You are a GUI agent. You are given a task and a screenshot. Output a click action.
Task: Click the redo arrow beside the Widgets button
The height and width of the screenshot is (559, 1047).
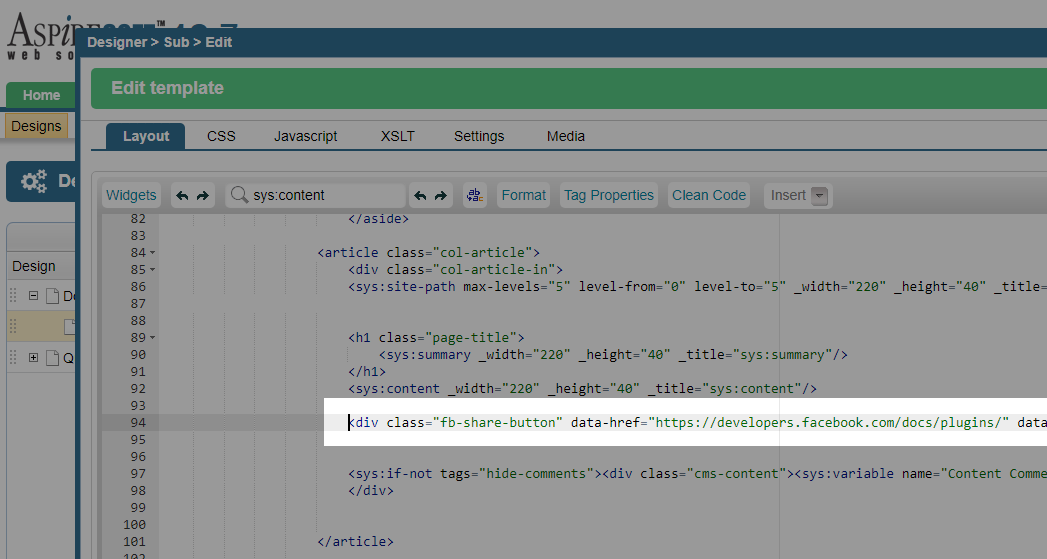point(203,196)
